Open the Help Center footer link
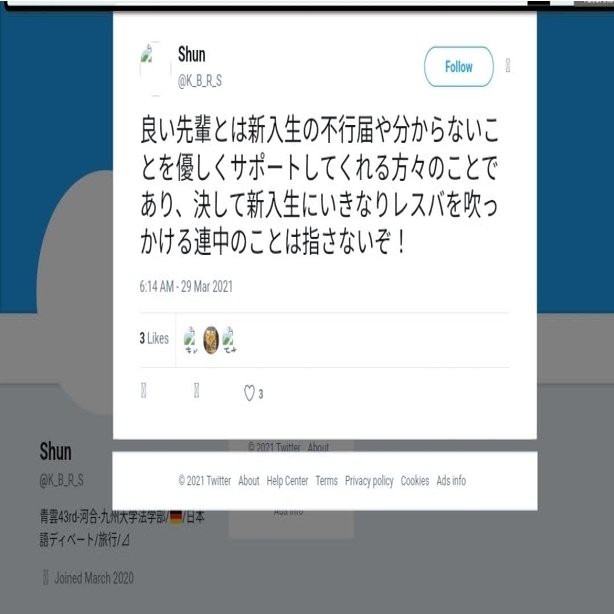This screenshot has width=614, height=614. (x=287, y=480)
